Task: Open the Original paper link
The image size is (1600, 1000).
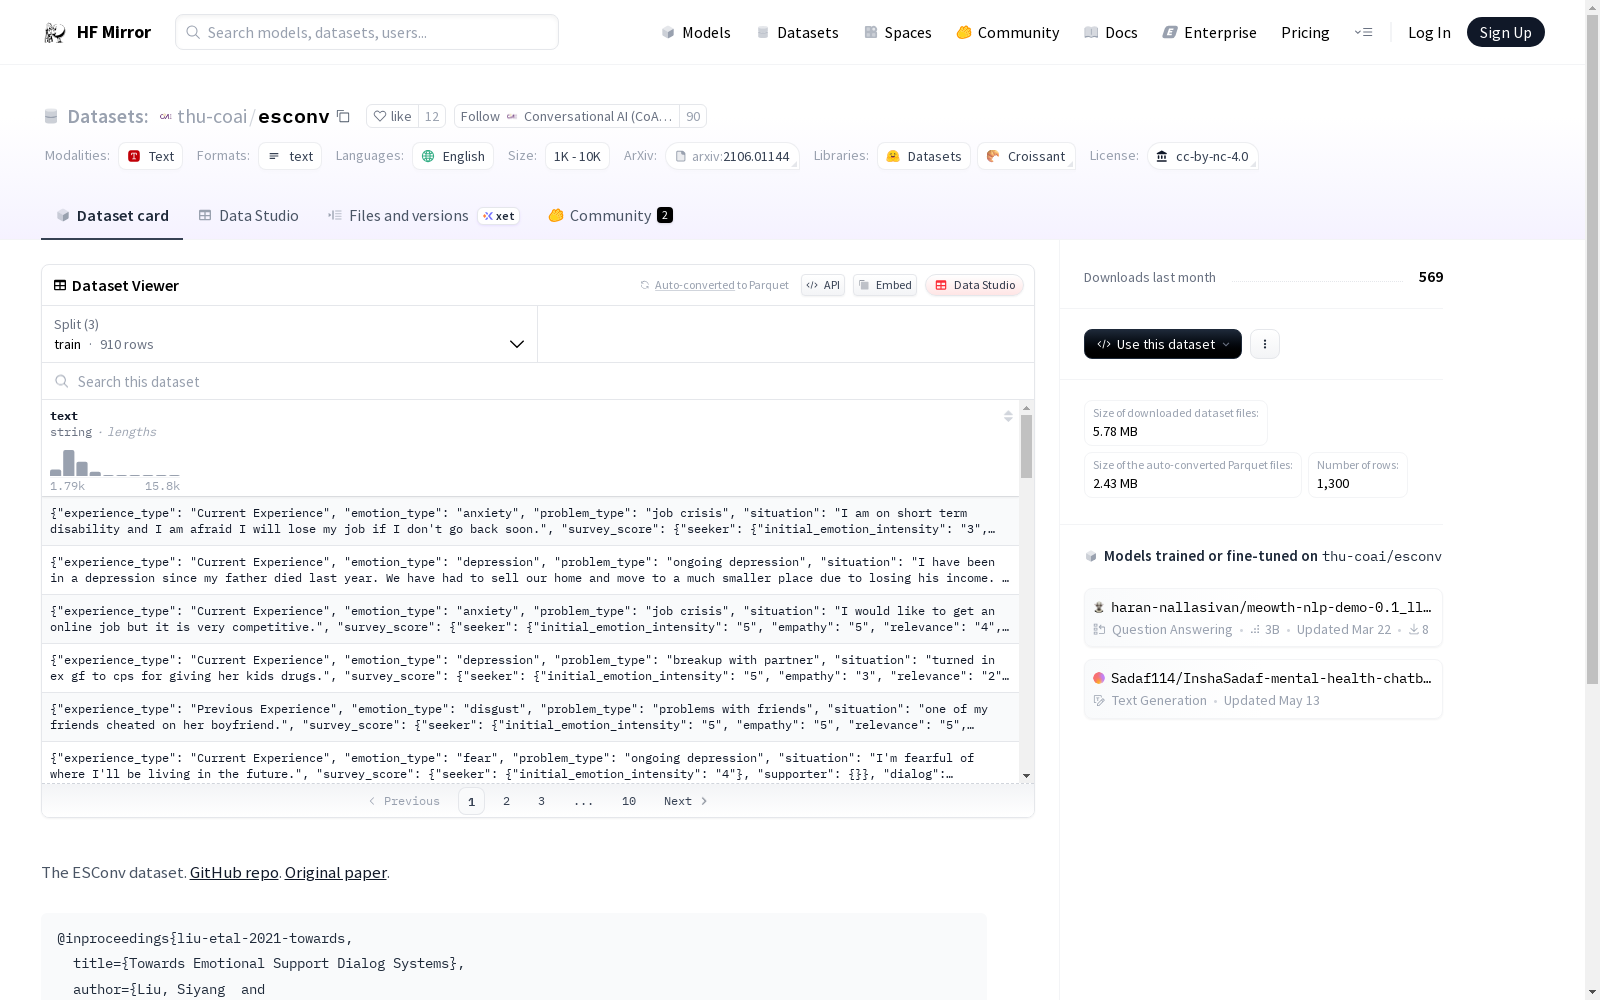Action: click(x=336, y=872)
